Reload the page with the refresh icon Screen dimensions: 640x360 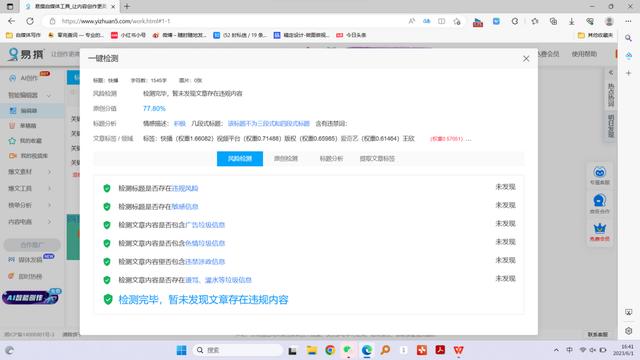(30, 21)
